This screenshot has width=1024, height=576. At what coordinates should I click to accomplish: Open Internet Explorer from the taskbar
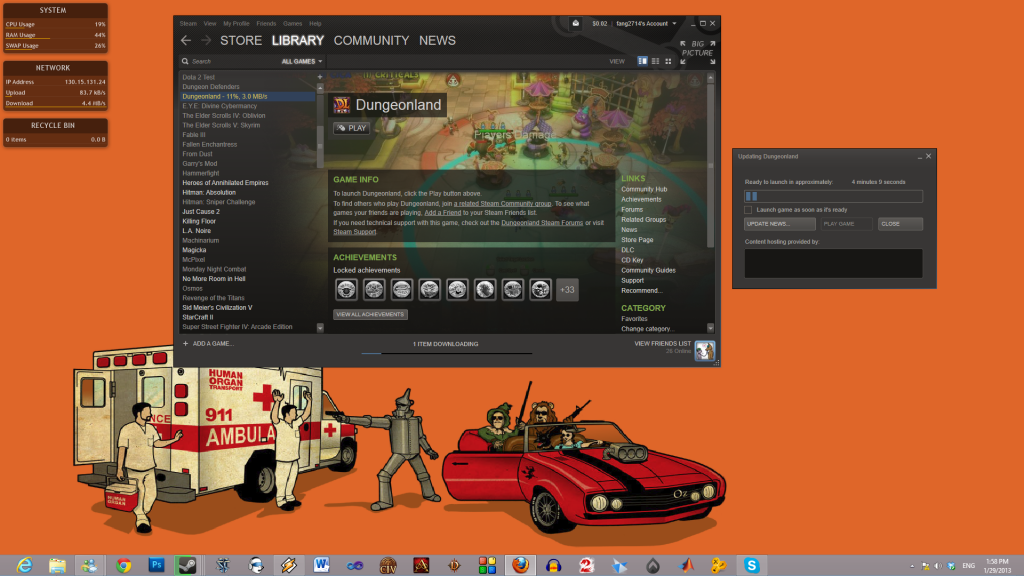click(24, 566)
